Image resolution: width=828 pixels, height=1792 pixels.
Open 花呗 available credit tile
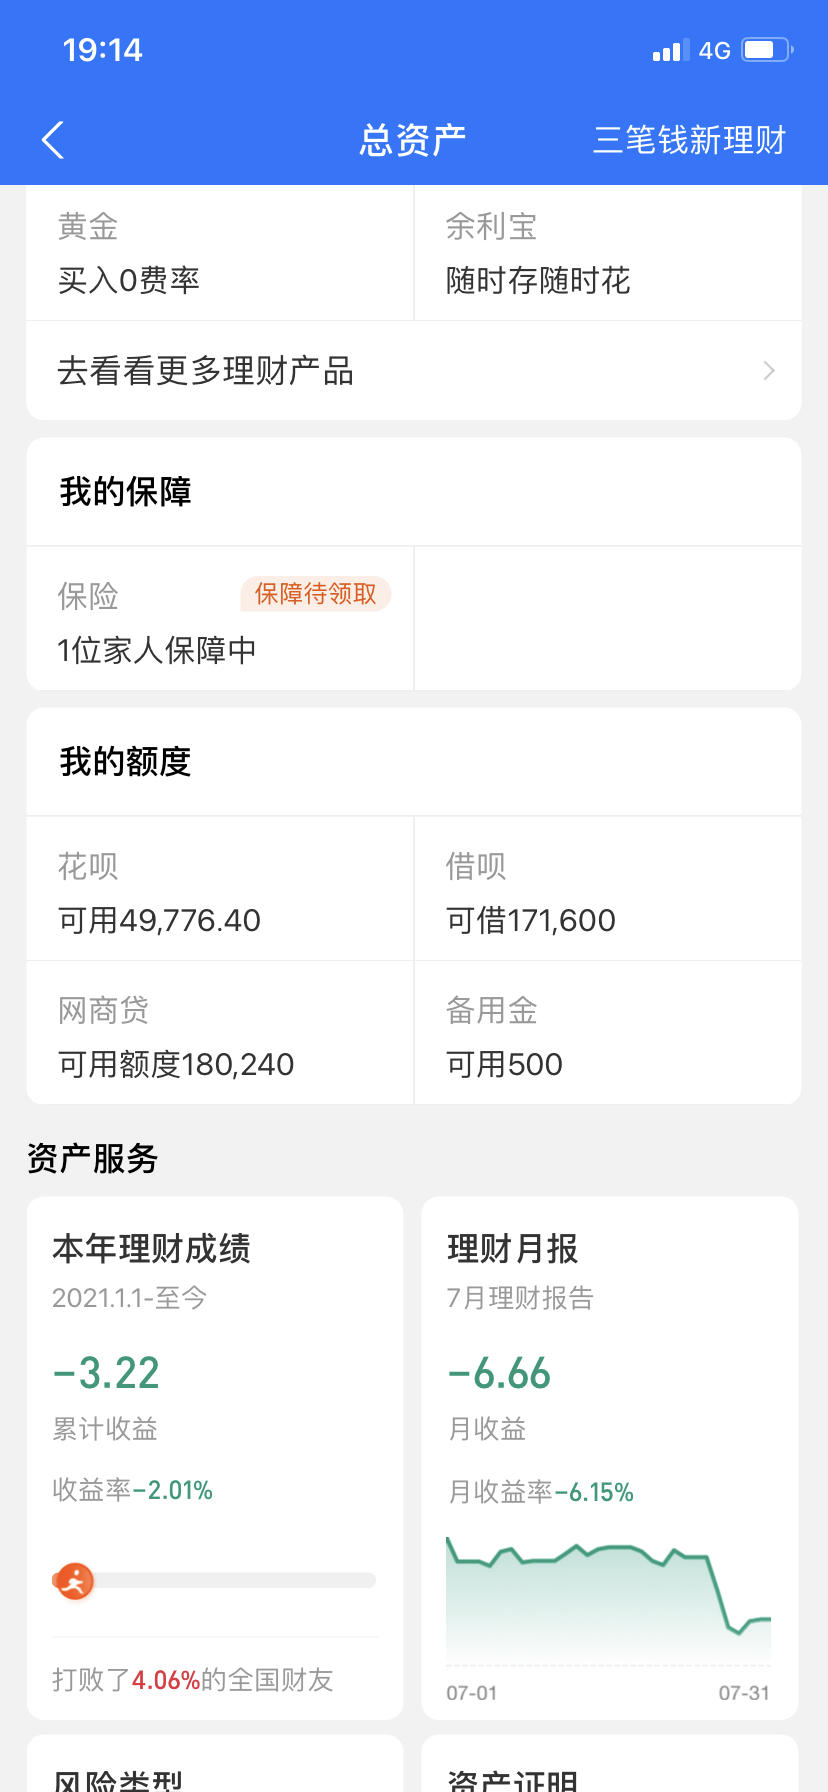220,889
